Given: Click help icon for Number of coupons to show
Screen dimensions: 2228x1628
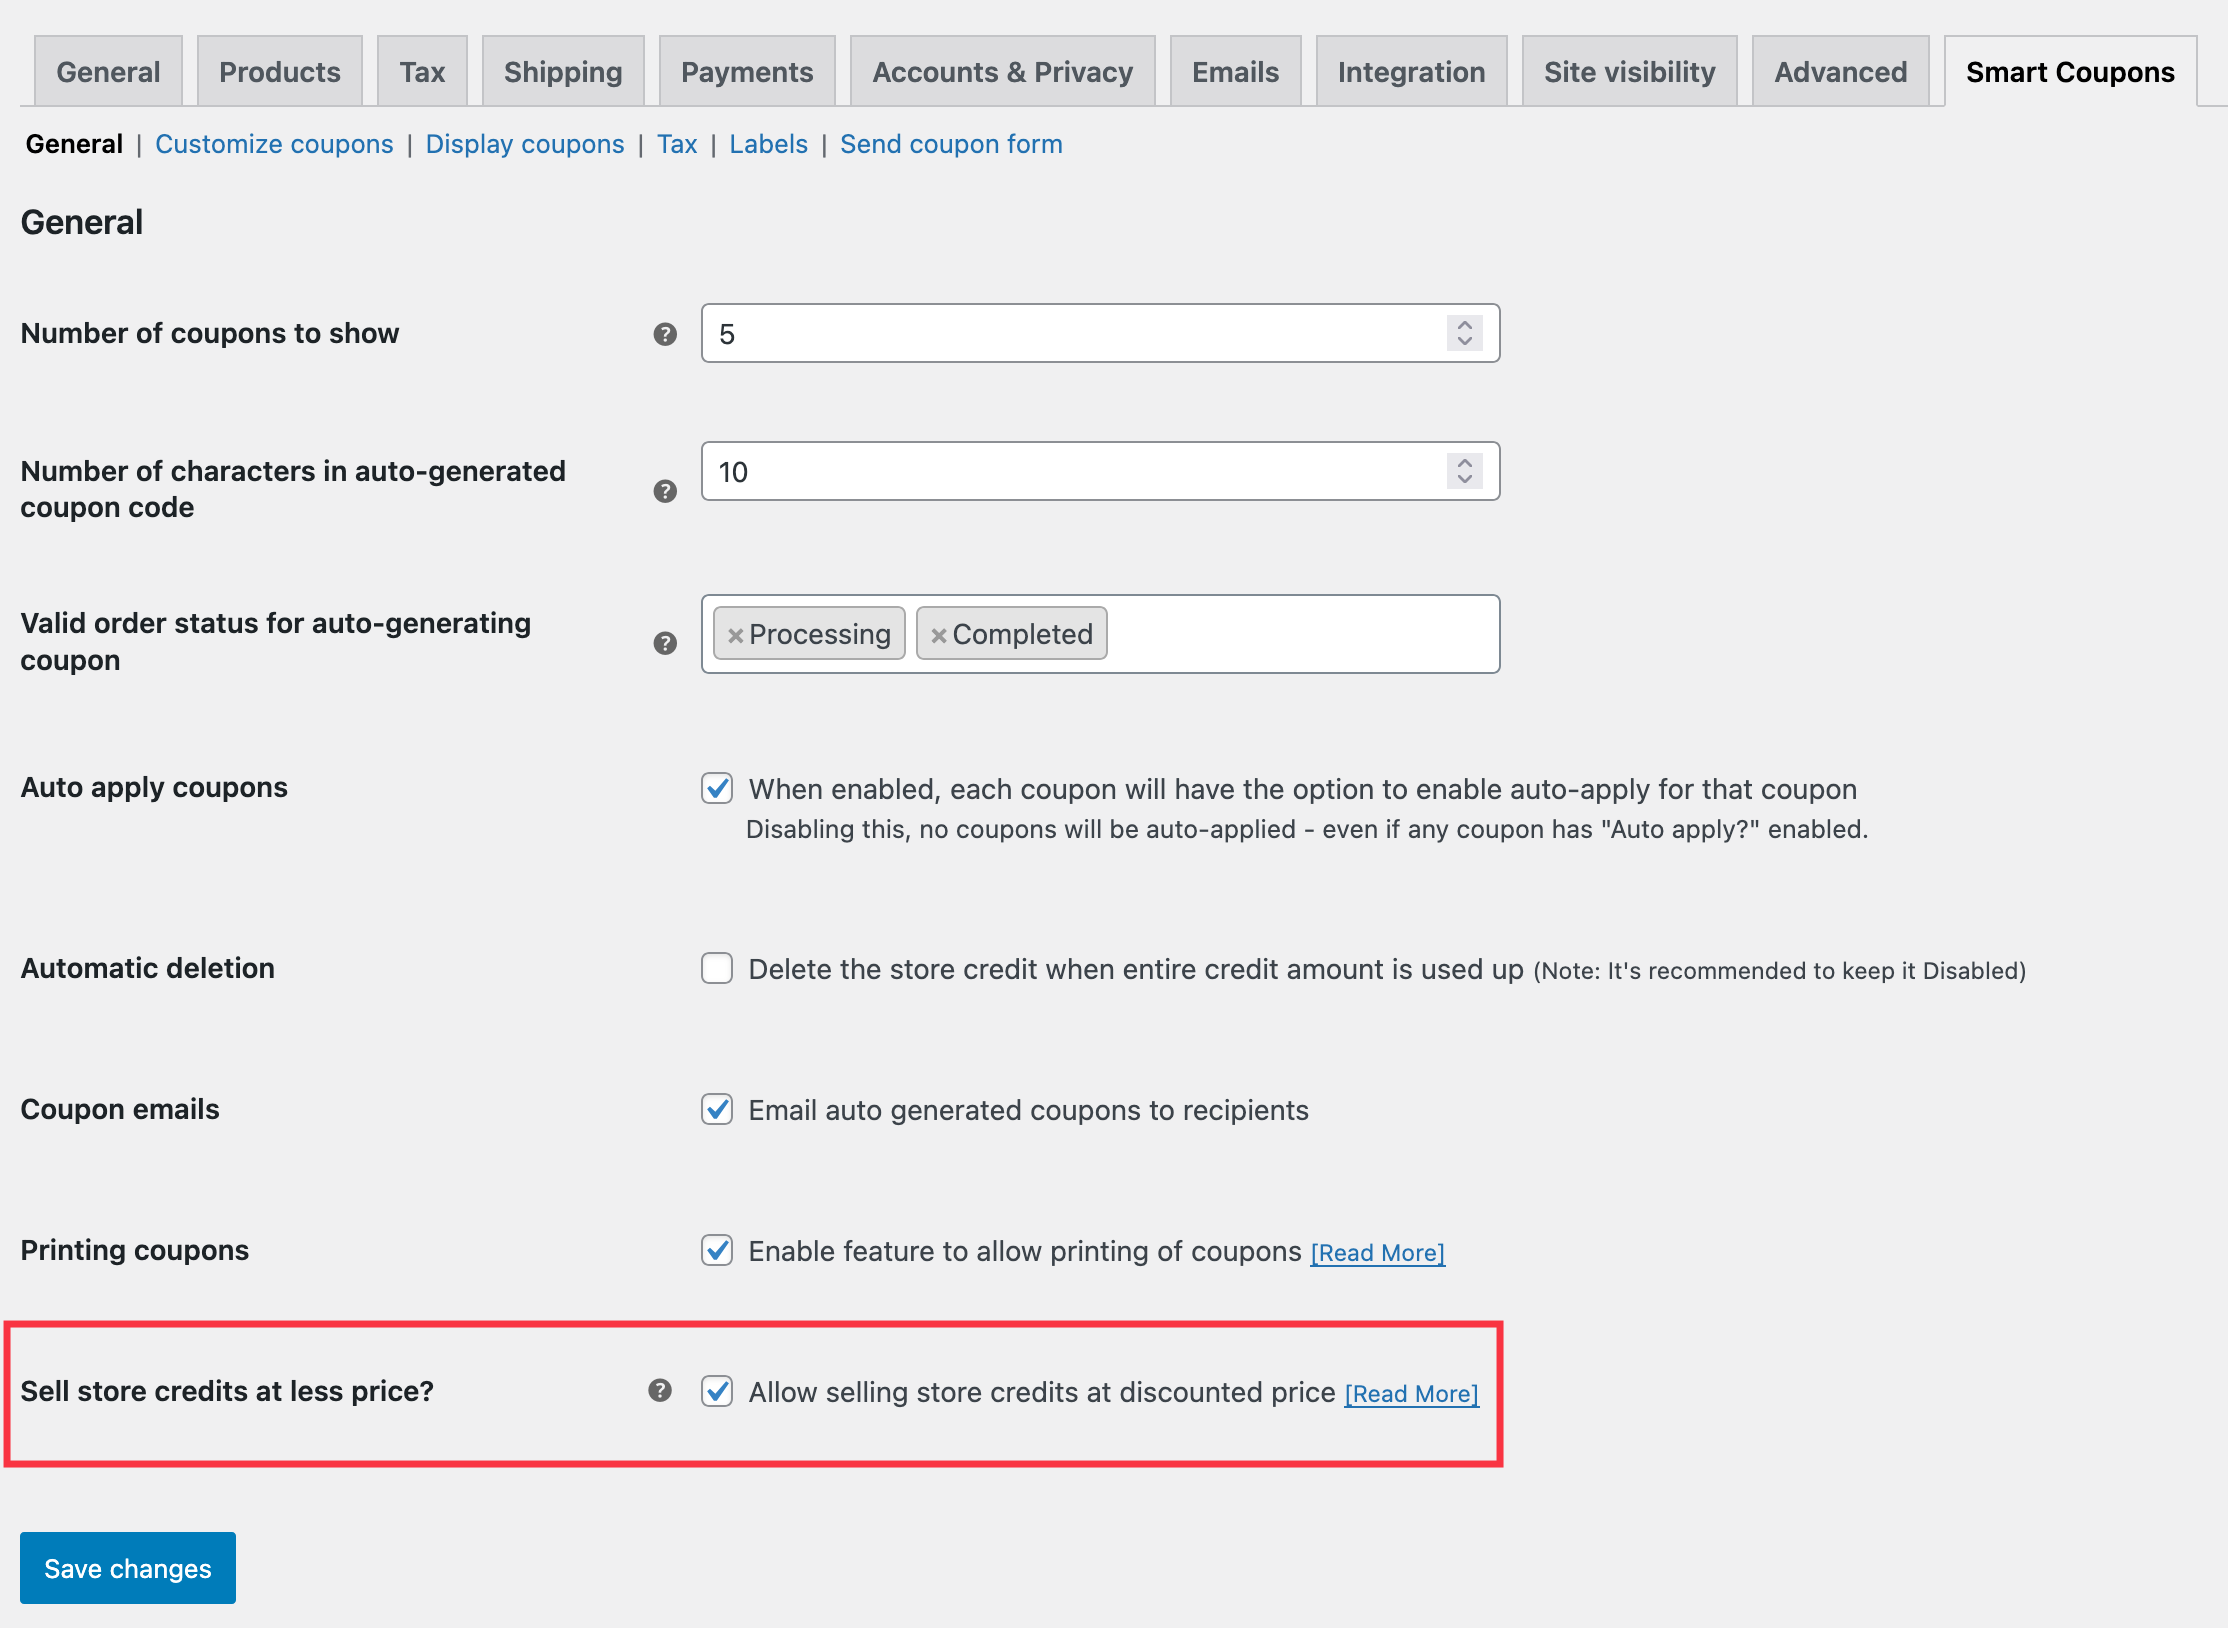Looking at the screenshot, I should pyautogui.click(x=665, y=334).
